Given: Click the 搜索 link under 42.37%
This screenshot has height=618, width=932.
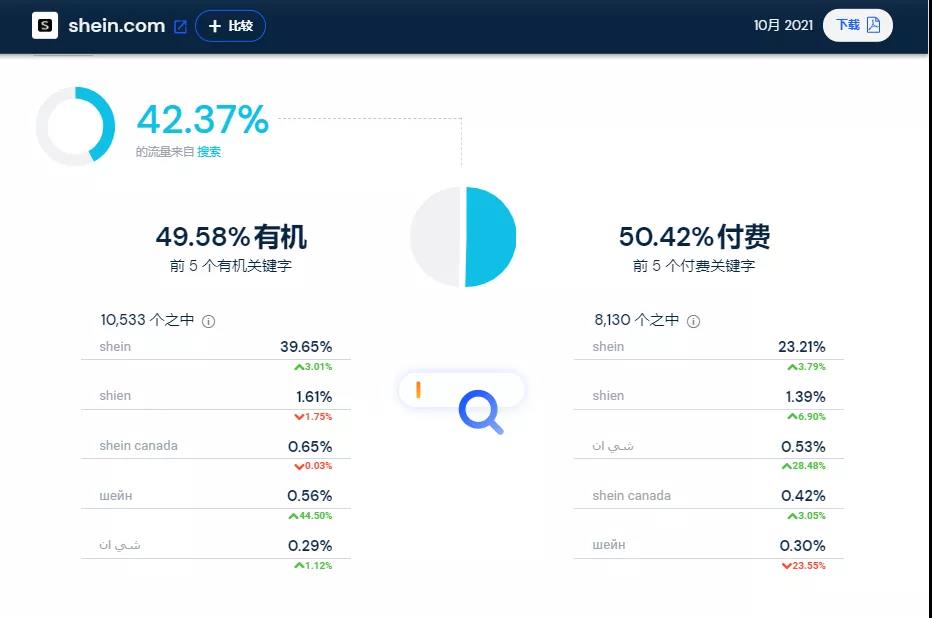Looking at the screenshot, I should click(209, 152).
